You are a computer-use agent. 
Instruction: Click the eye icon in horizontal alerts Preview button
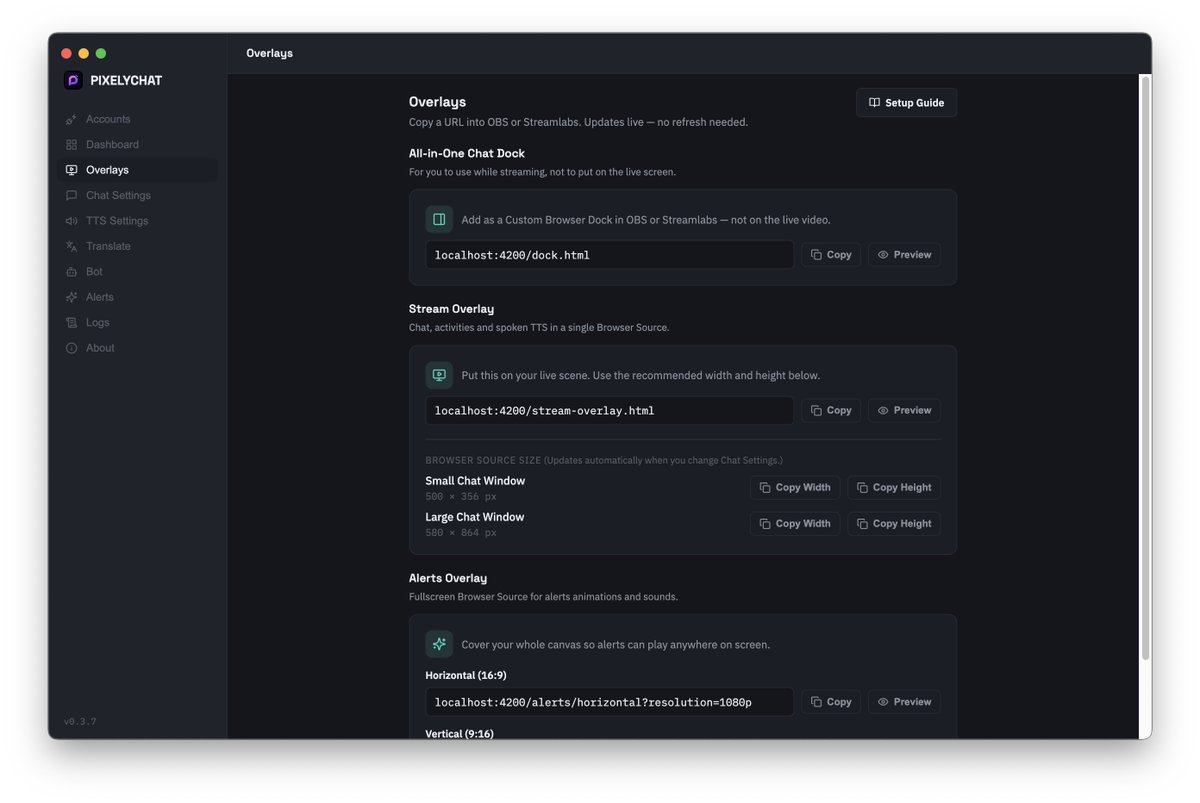point(883,702)
